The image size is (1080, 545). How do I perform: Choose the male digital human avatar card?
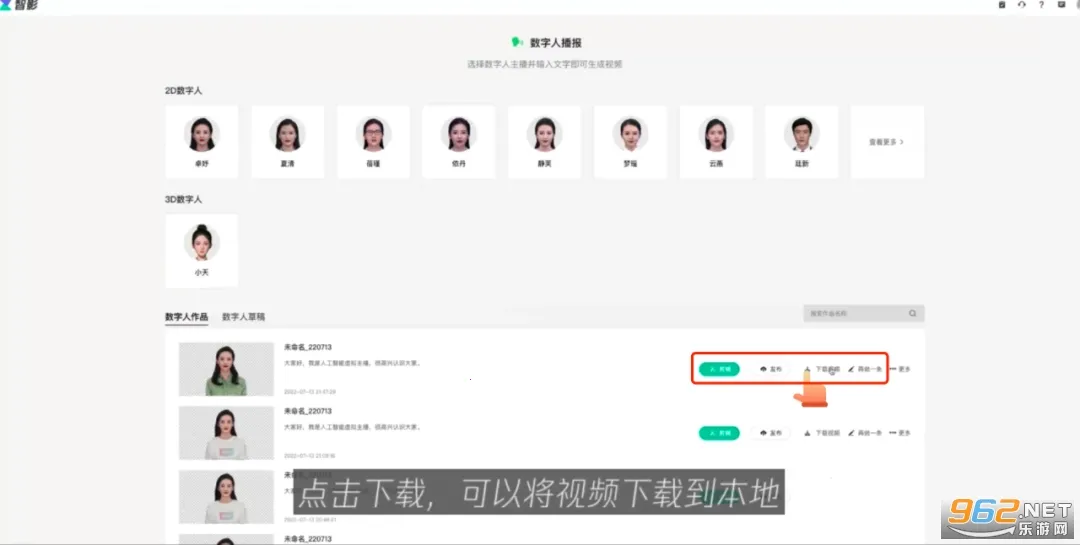[x=802, y=142]
